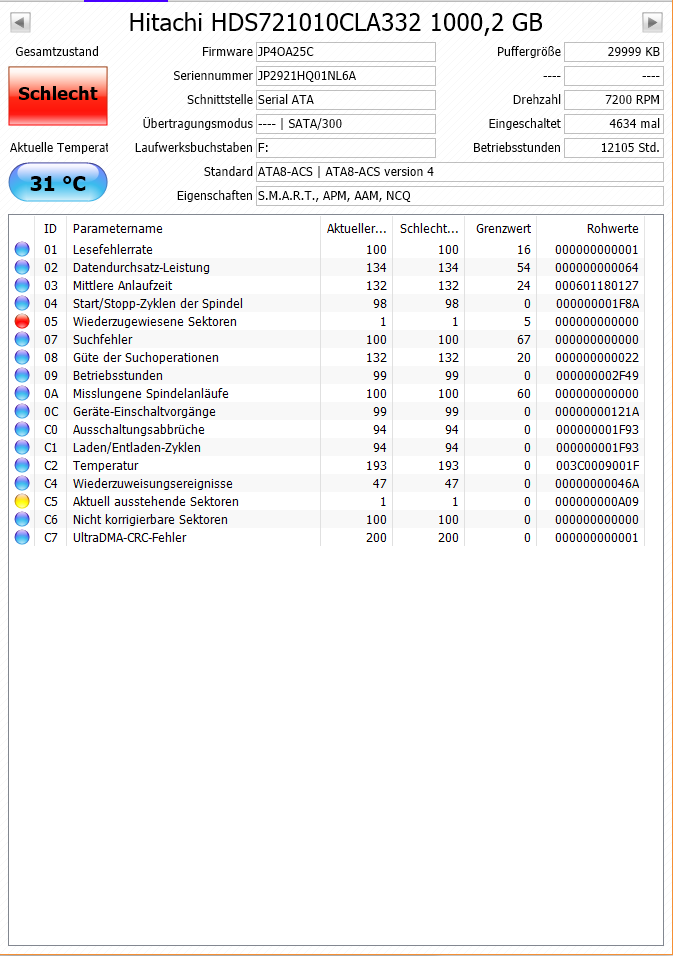Click blue status icon for Suchfehler
Image resolution: width=673 pixels, height=956 pixels.
coord(22,339)
